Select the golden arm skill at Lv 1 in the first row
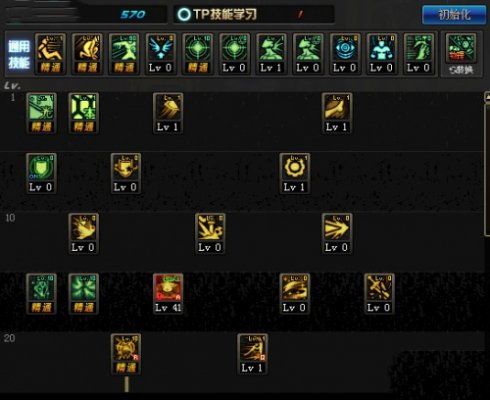490x400 pixels. point(337,113)
